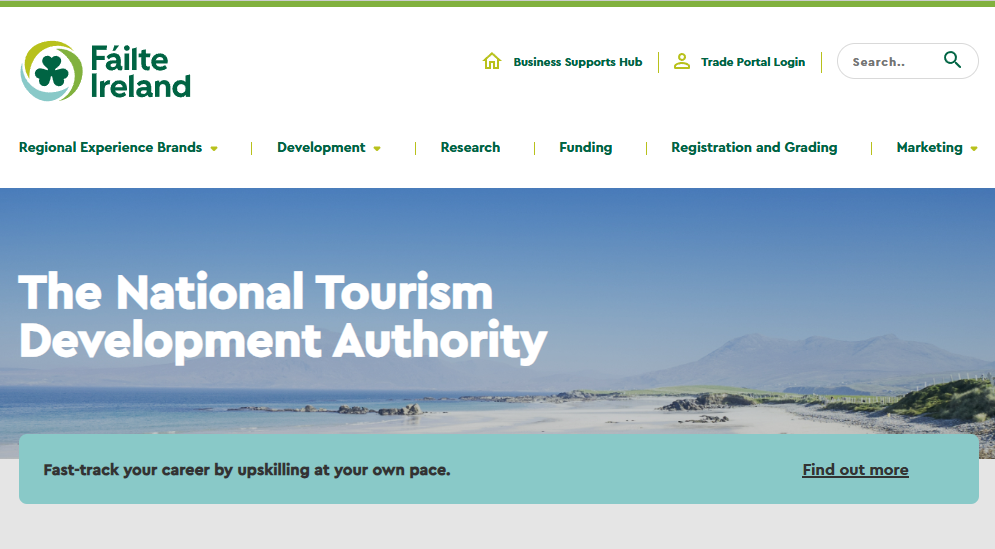Open the Funding menu item

pos(586,147)
